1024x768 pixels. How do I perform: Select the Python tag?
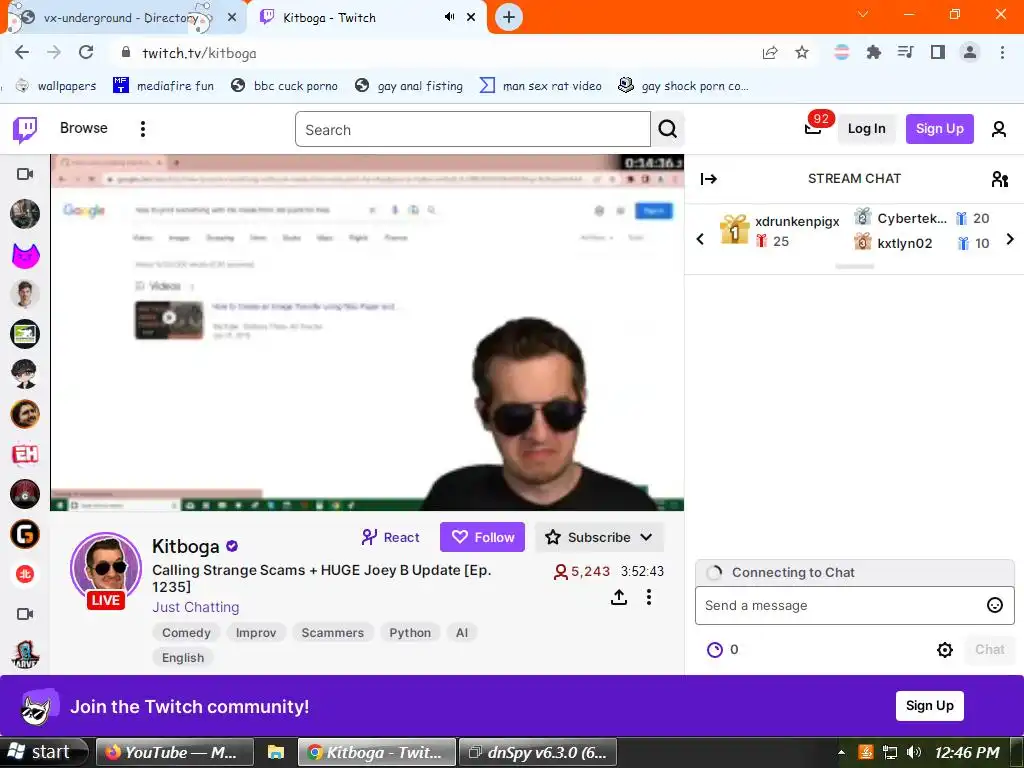pyautogui.click(x=410, y=633)
